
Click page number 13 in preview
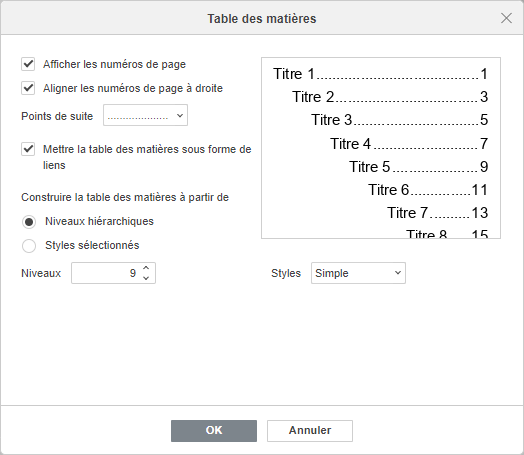coord(480,213)
